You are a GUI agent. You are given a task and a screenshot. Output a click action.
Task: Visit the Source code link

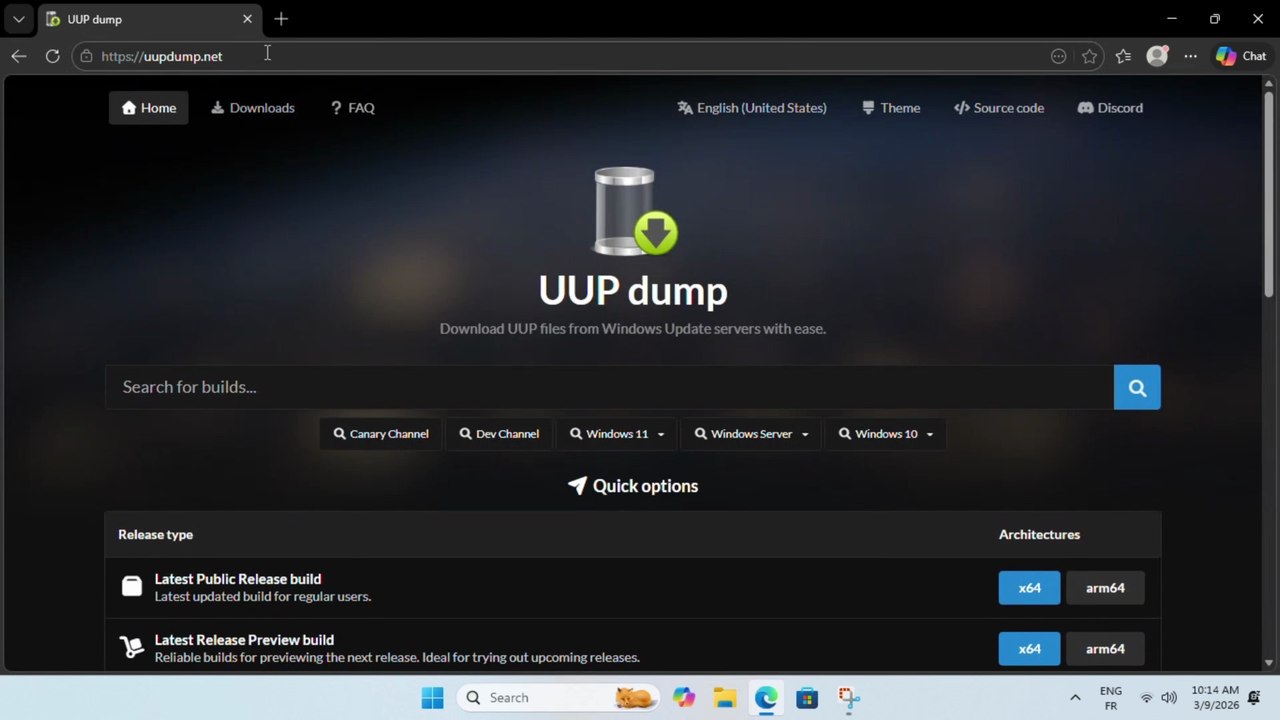point(999,108)
